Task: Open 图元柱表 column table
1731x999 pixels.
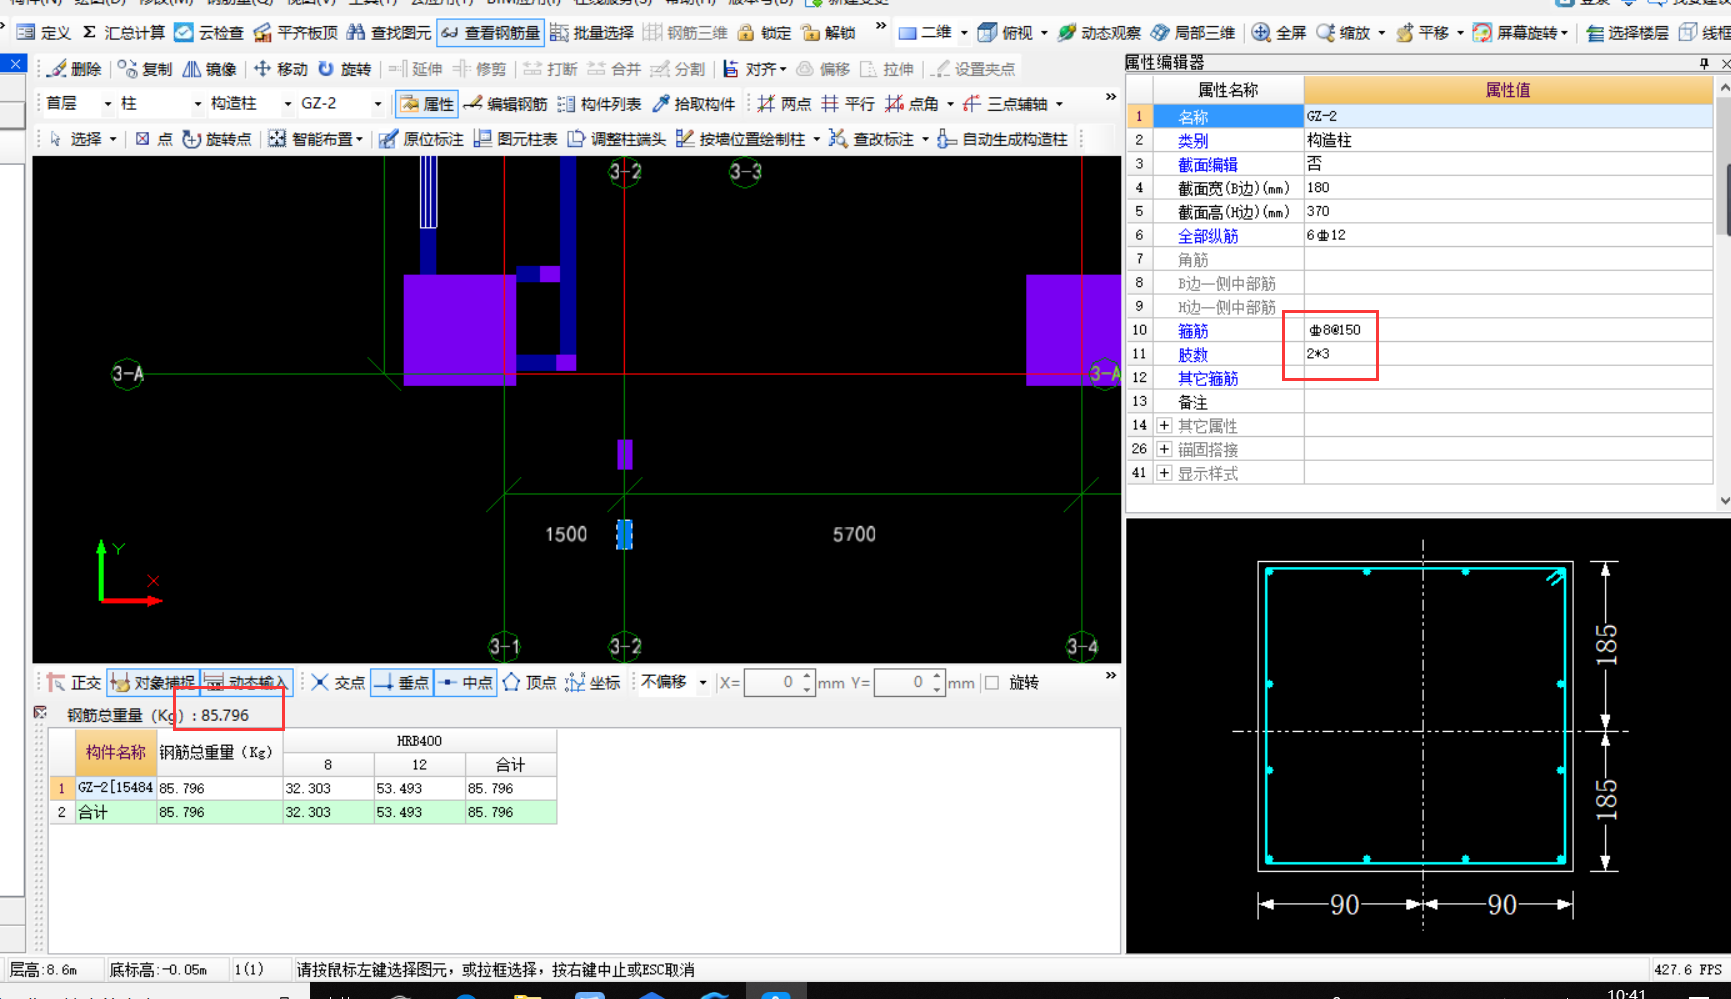Action: tap(515, 139)
